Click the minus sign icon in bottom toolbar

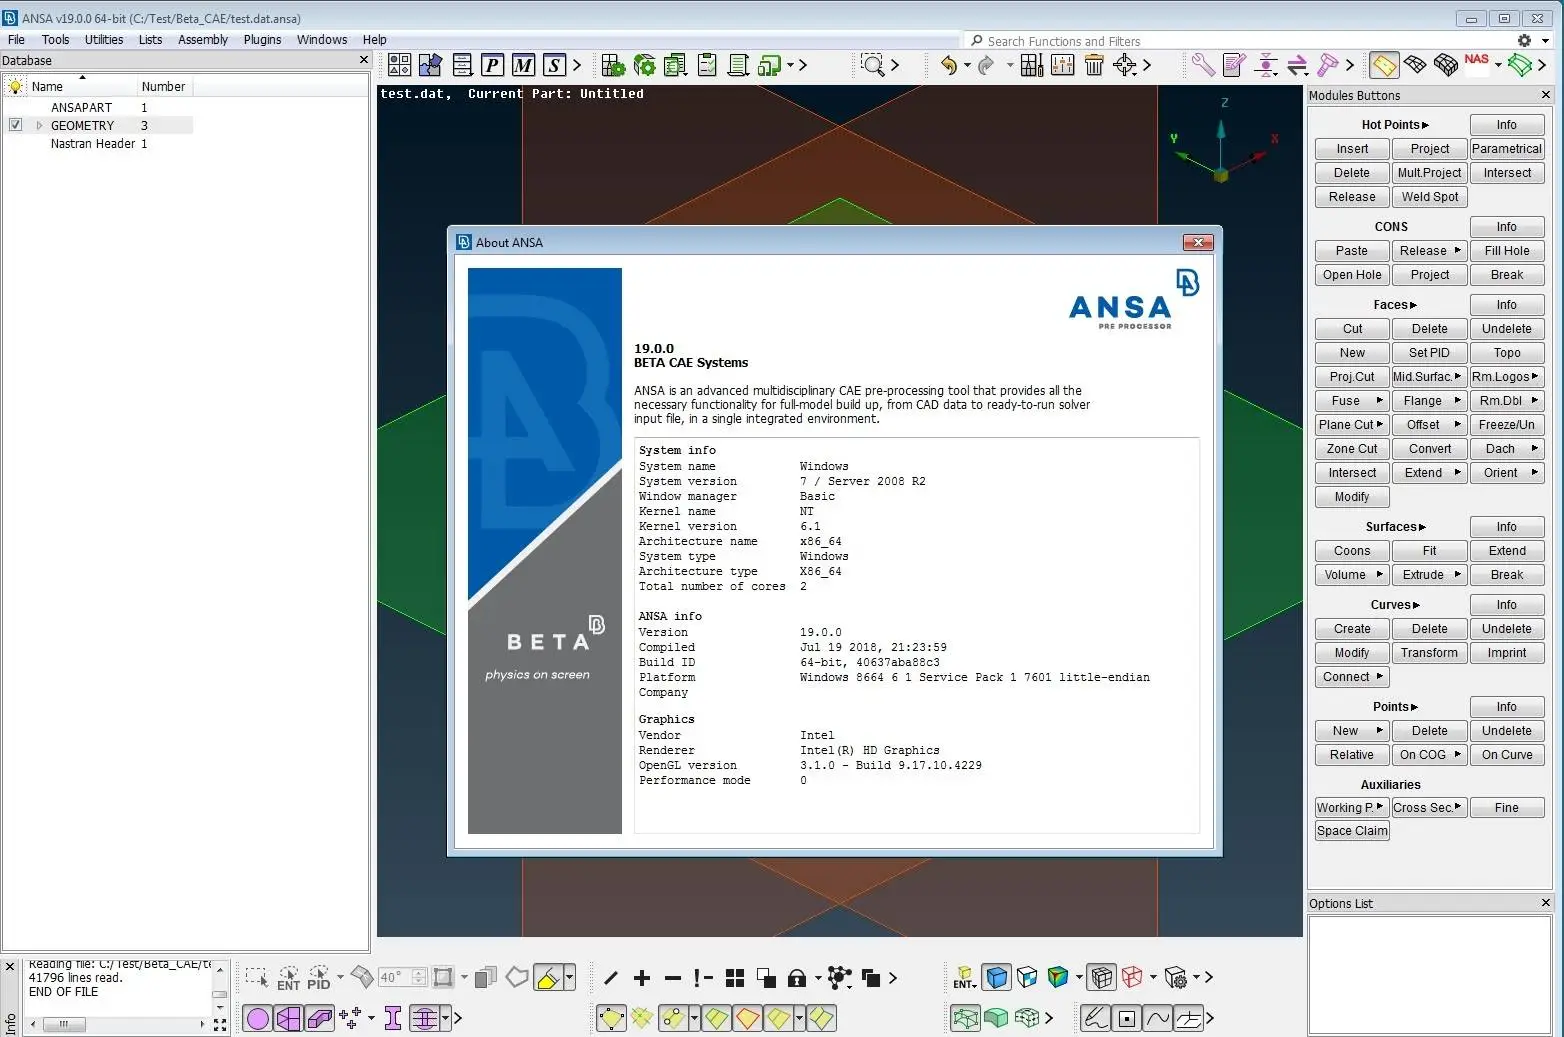[673, 978]
